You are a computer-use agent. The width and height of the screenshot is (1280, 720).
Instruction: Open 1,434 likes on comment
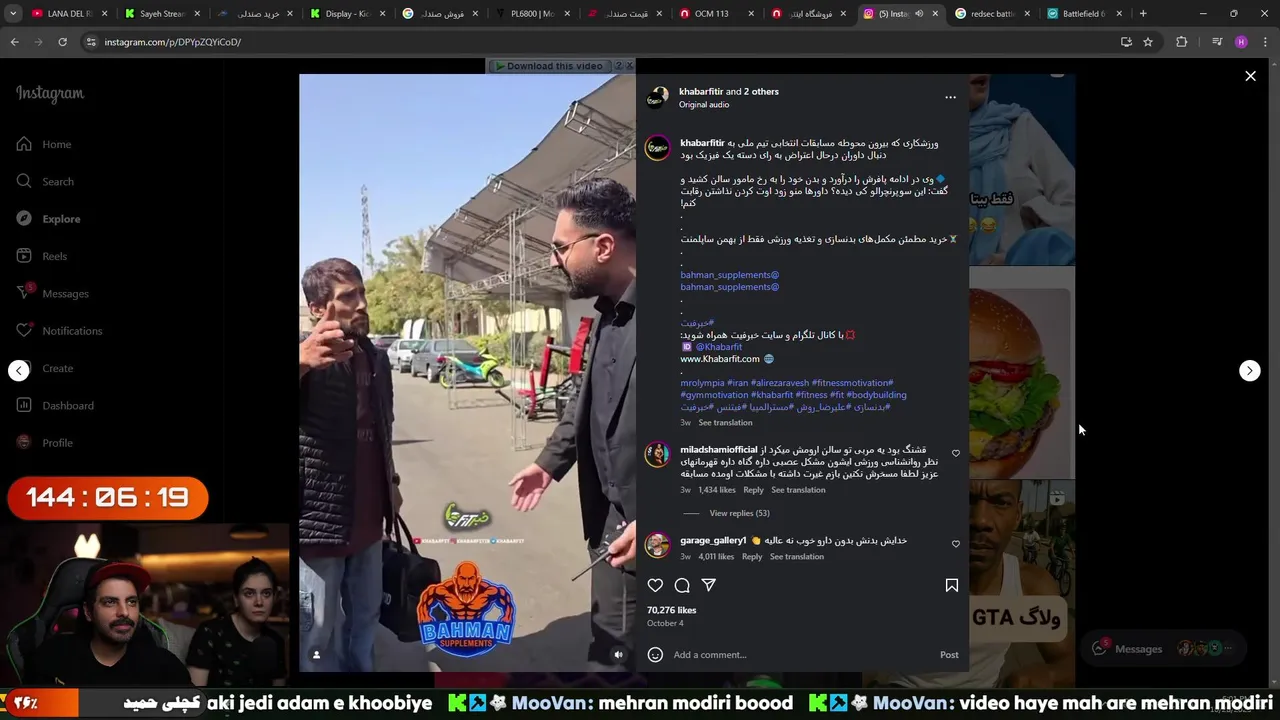717,490
